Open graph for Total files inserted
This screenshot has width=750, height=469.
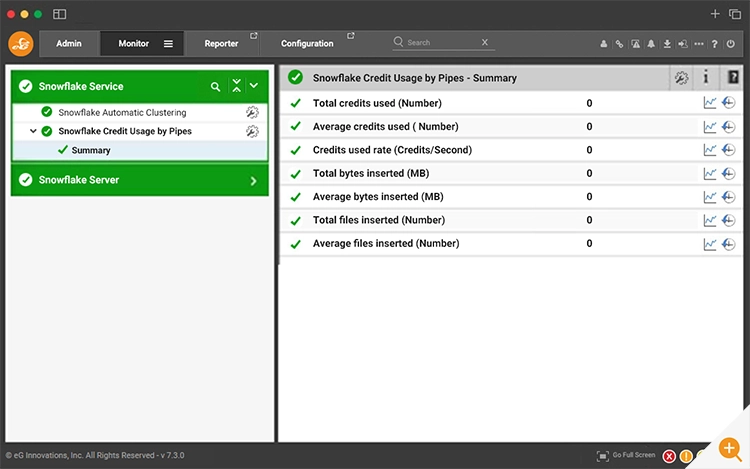710,220
